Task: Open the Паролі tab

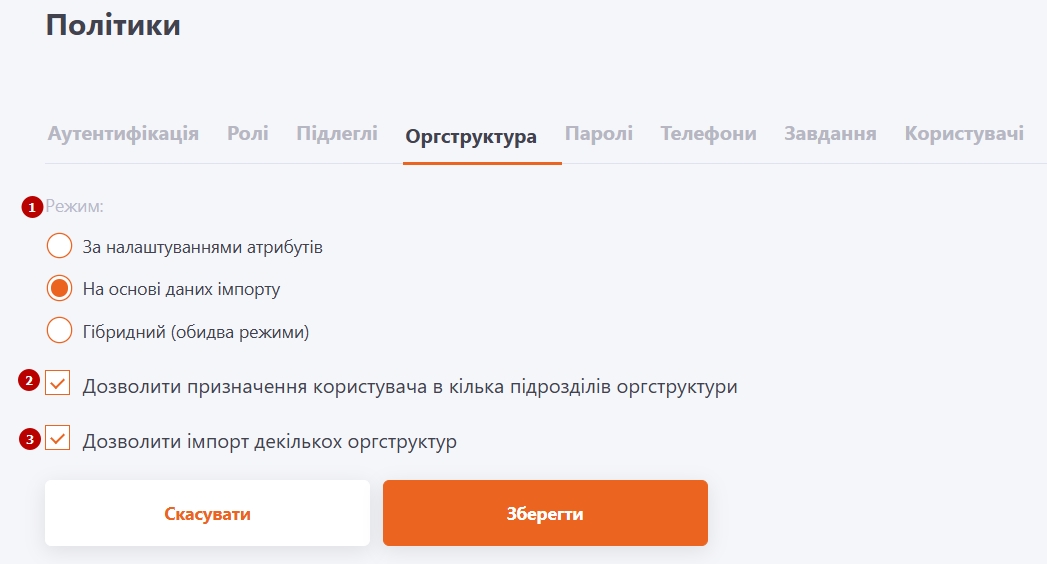Action: click(598, 134)
